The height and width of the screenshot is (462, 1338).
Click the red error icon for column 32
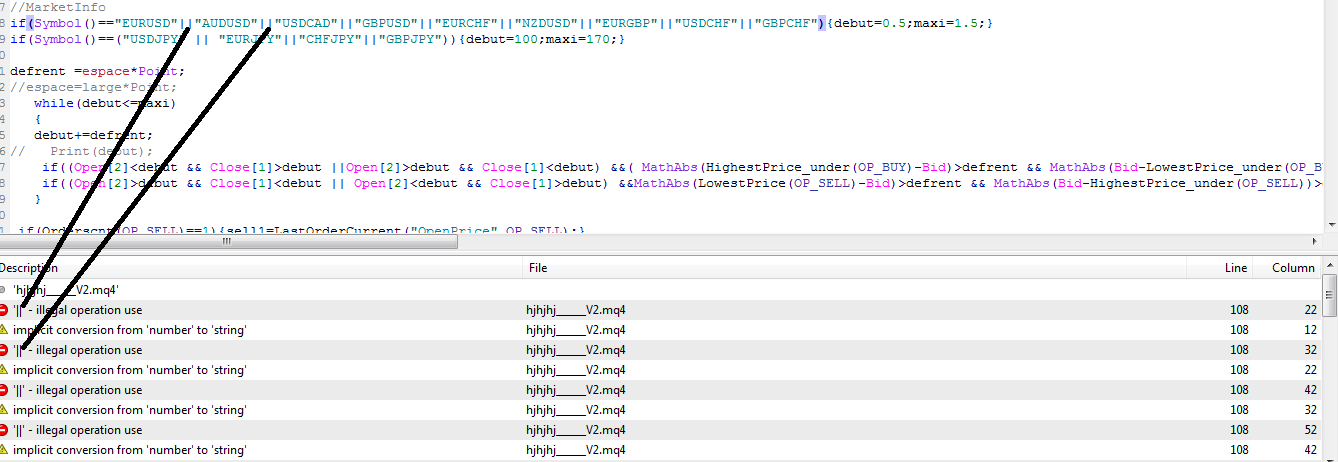(4, 350)
